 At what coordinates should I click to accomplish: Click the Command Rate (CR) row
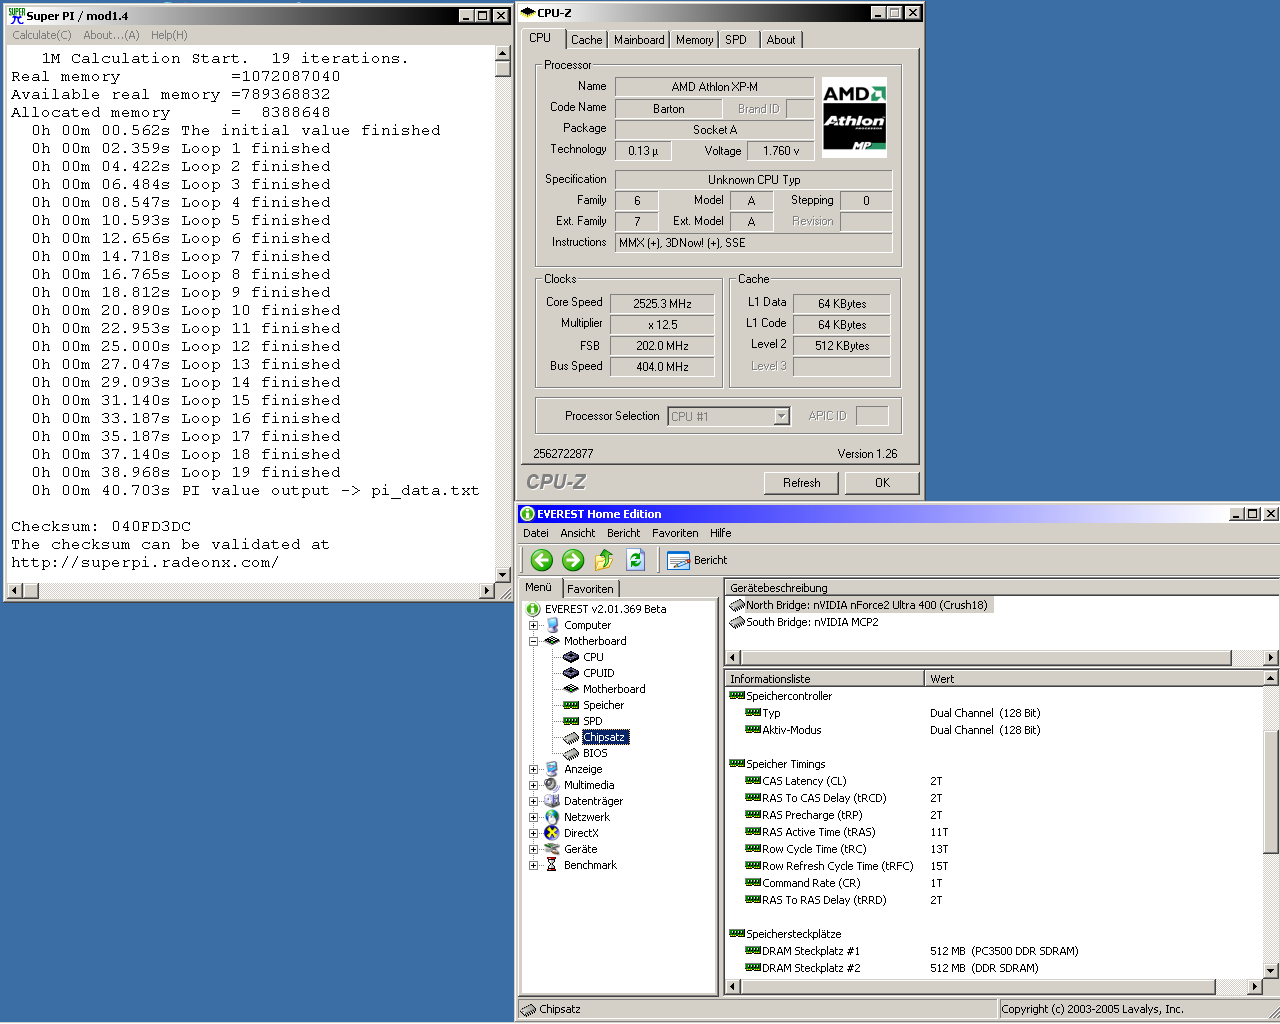(x=995, y=883)
